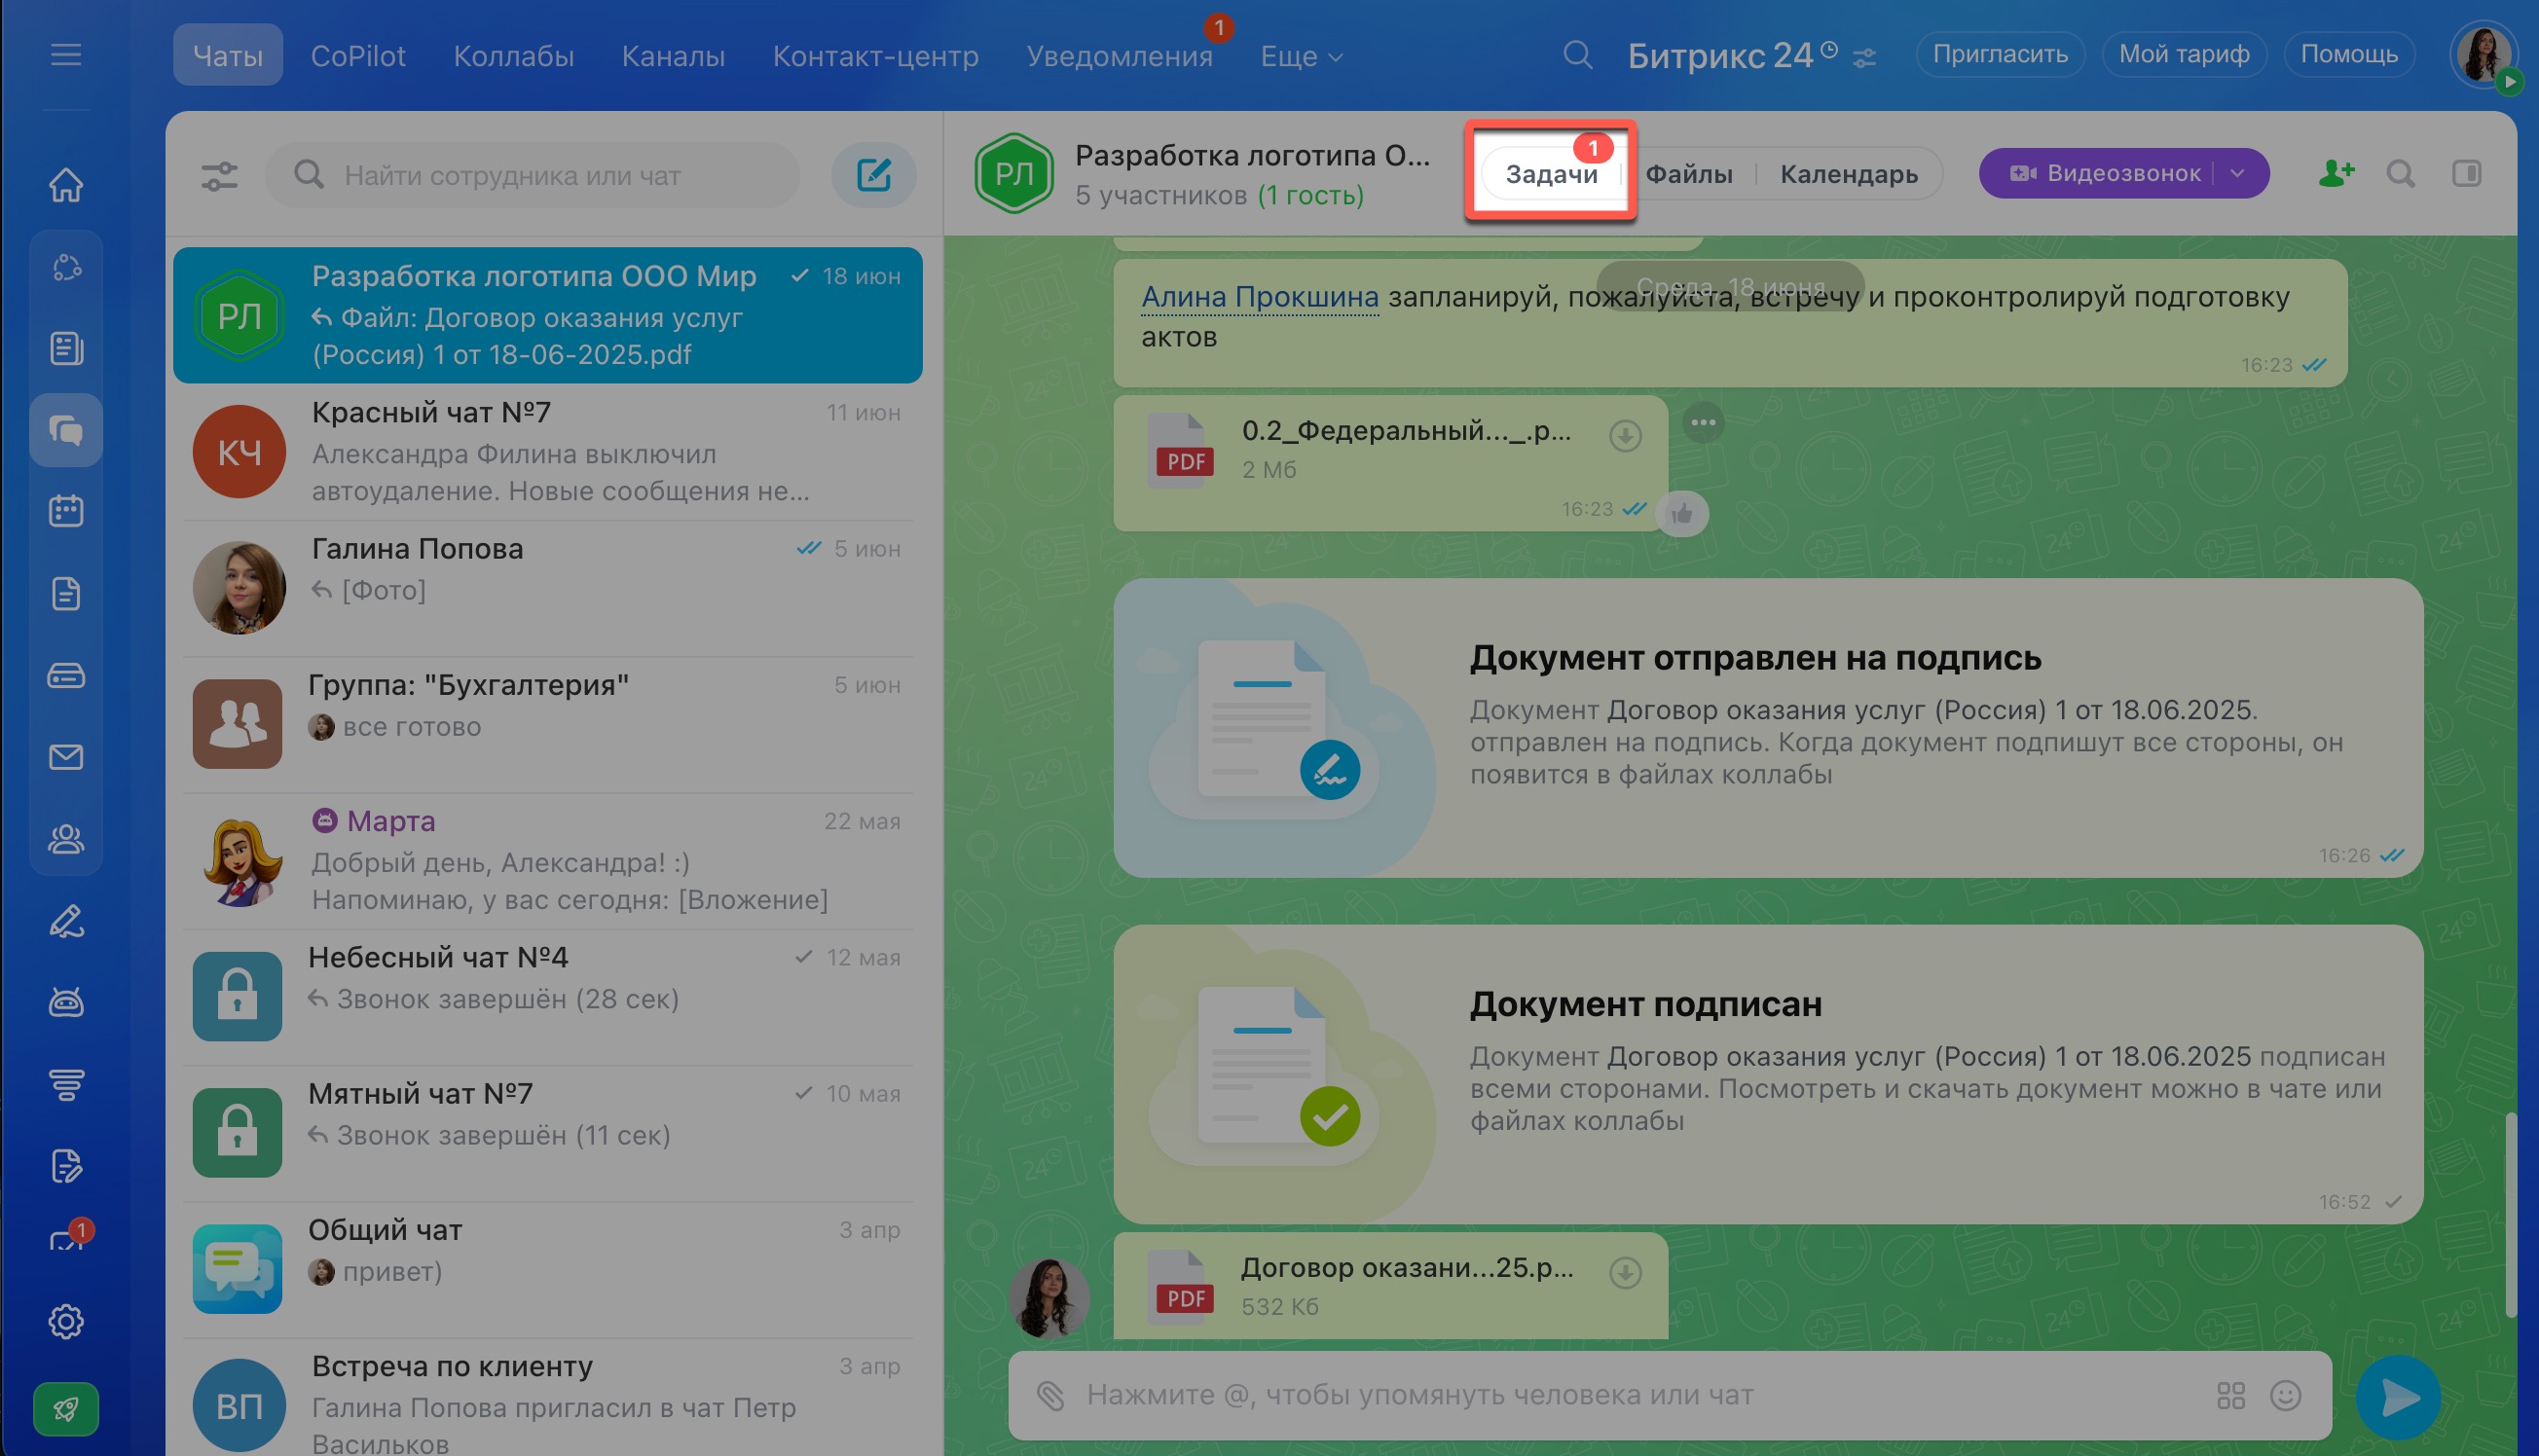Open the Уведомления tab
The image size is (2539, 1456).
coord(1119,55)
